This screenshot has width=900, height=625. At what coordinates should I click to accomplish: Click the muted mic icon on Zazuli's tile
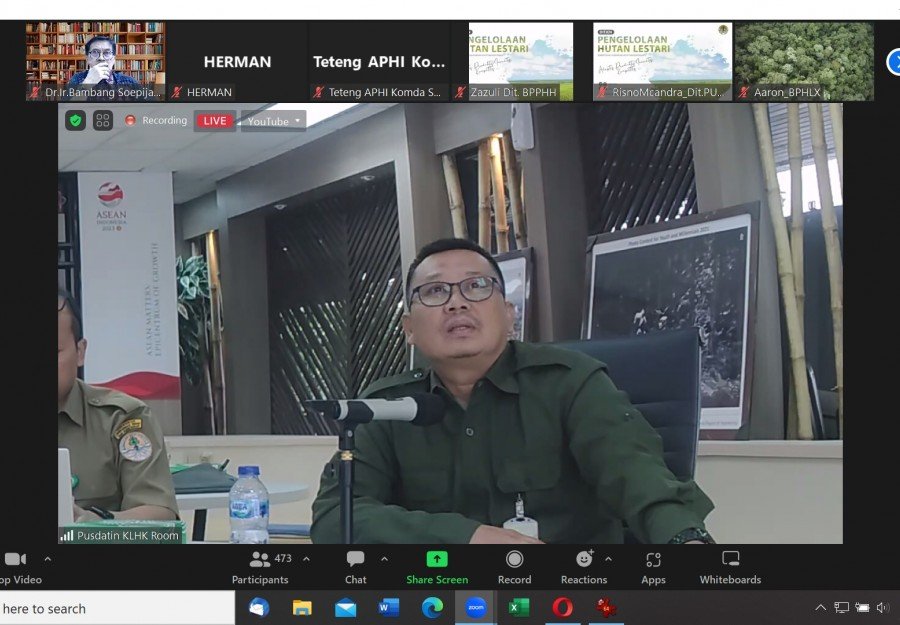pos(460,92)
